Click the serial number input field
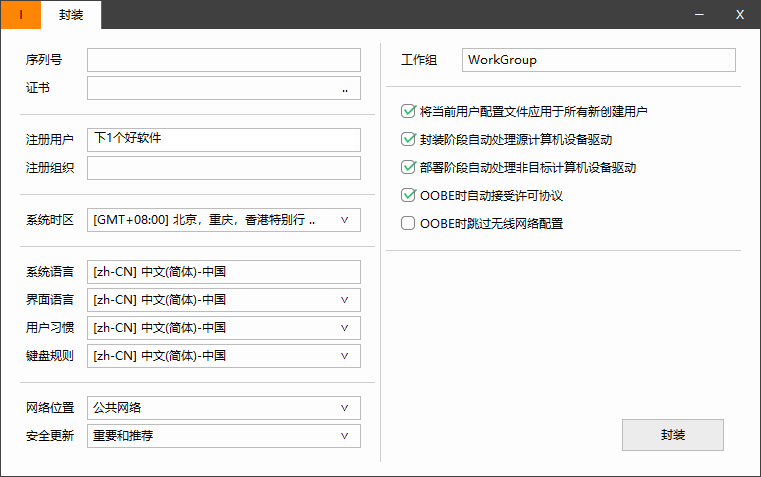761x477 pixels. [x=223, y=60]
